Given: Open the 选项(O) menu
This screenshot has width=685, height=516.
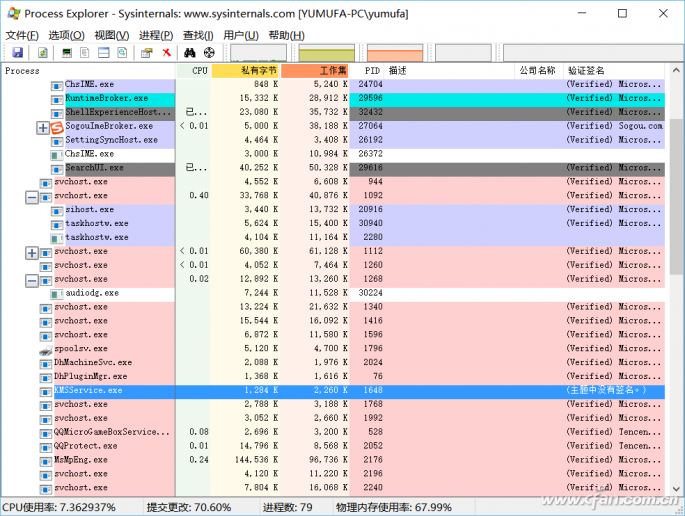Looking at the screenshot, I should tap(66, 35).
